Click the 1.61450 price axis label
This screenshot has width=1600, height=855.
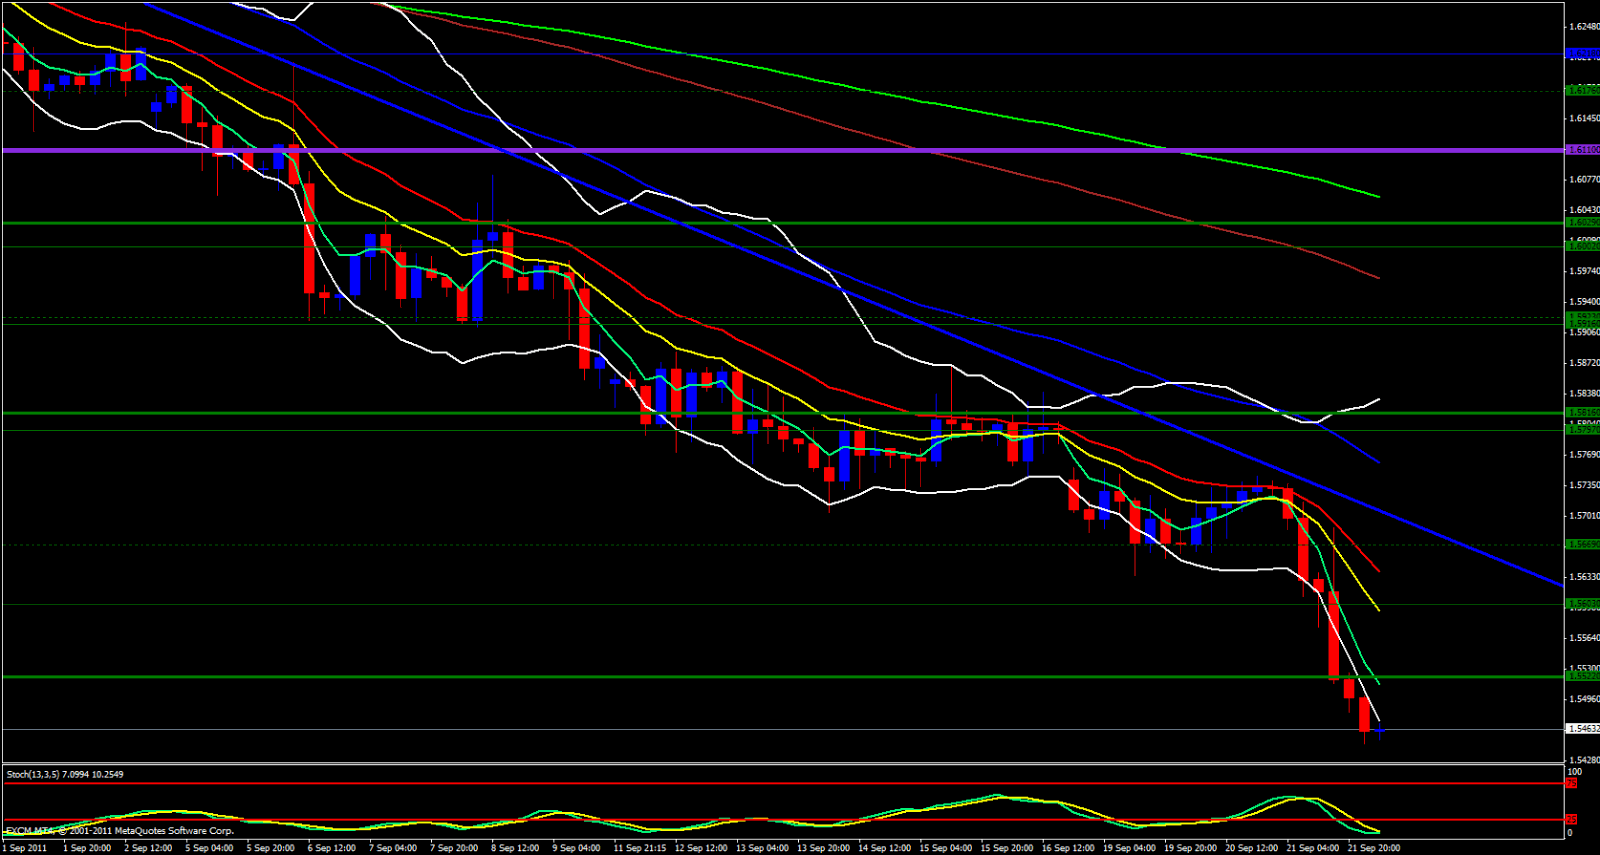point(1585,118)
